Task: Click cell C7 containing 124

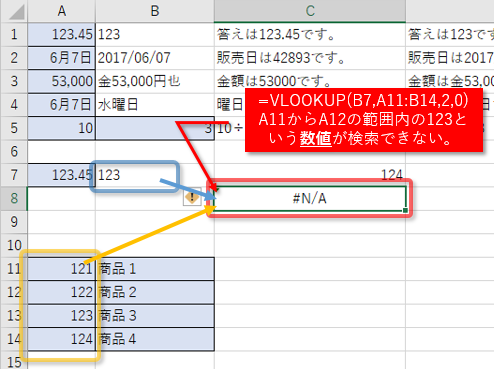Action: [x=310, y=175]
